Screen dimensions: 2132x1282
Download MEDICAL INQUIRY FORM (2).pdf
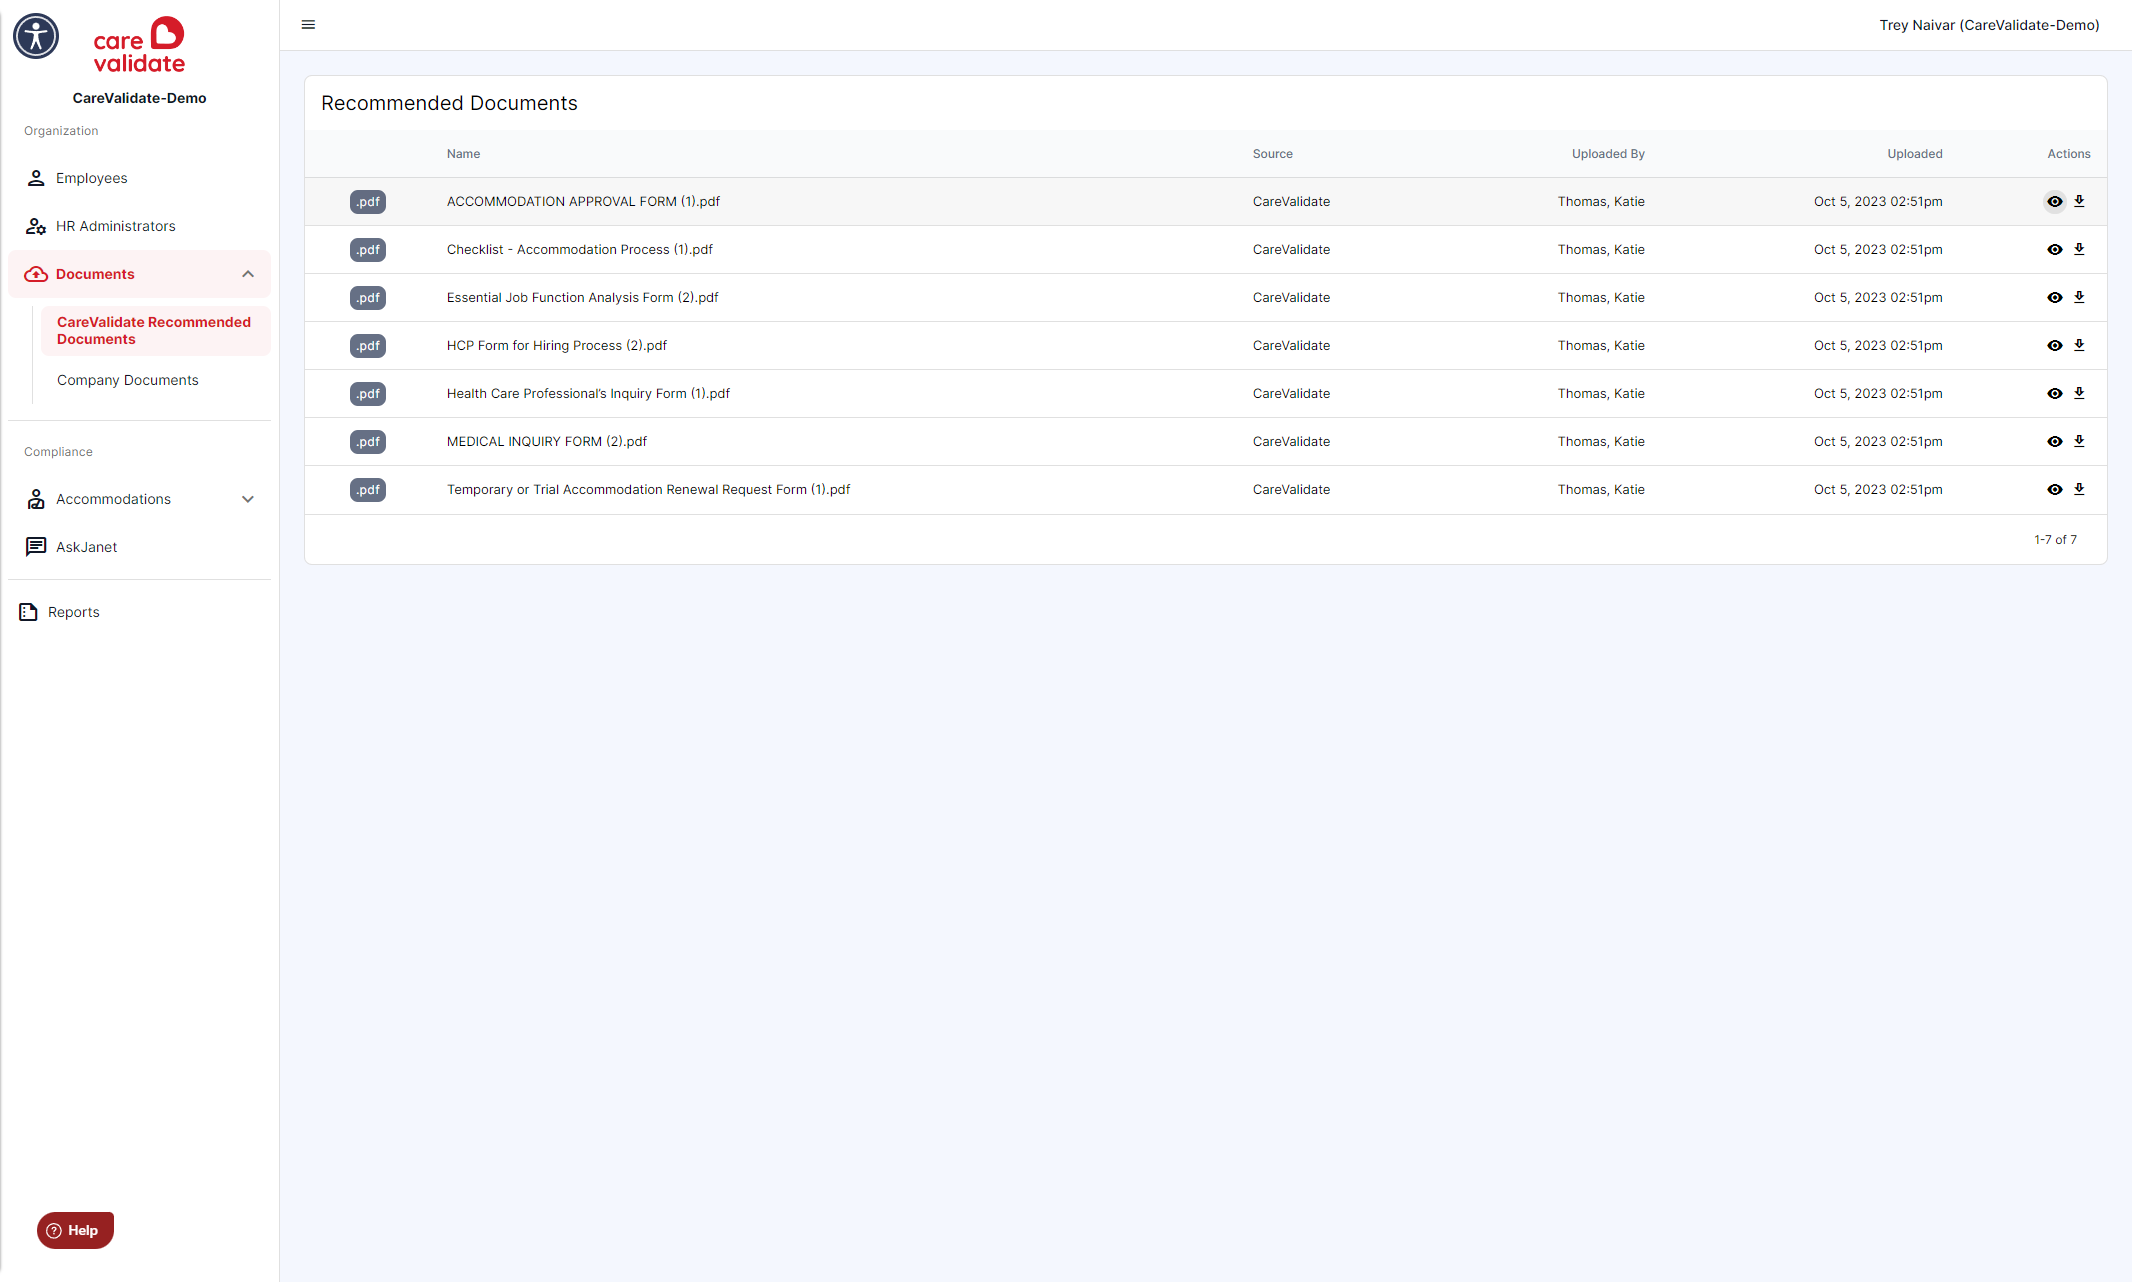(x=2079, y=441)
